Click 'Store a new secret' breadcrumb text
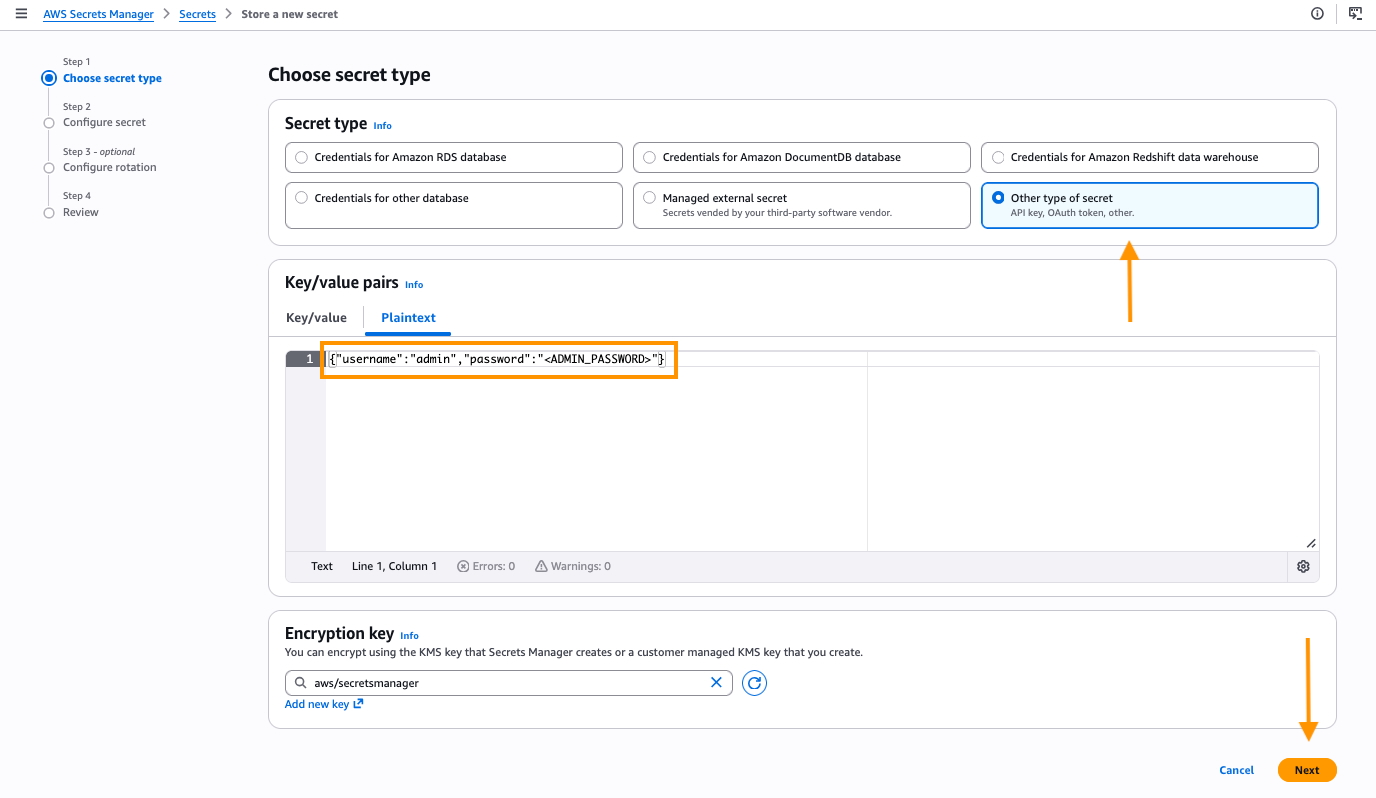Screen dimensions: 1376x798 coord(290,14)
